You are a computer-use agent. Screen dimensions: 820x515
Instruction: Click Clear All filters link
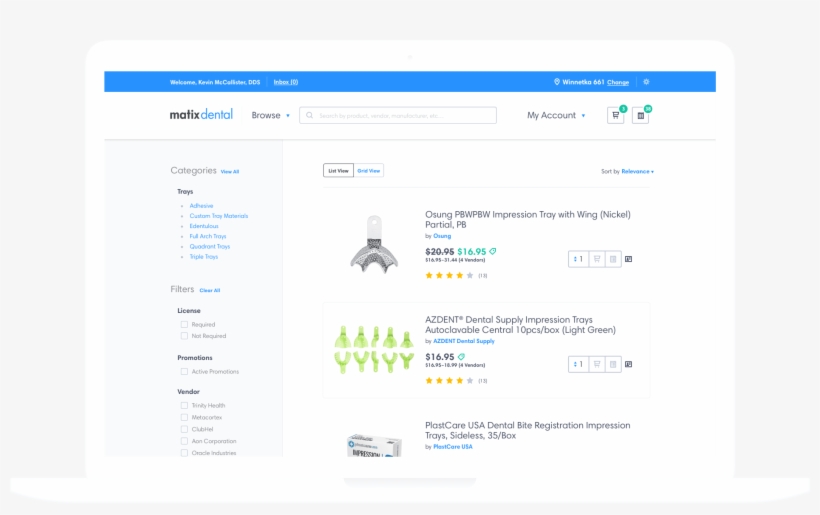pyautogui.click(x=210, y=290)
